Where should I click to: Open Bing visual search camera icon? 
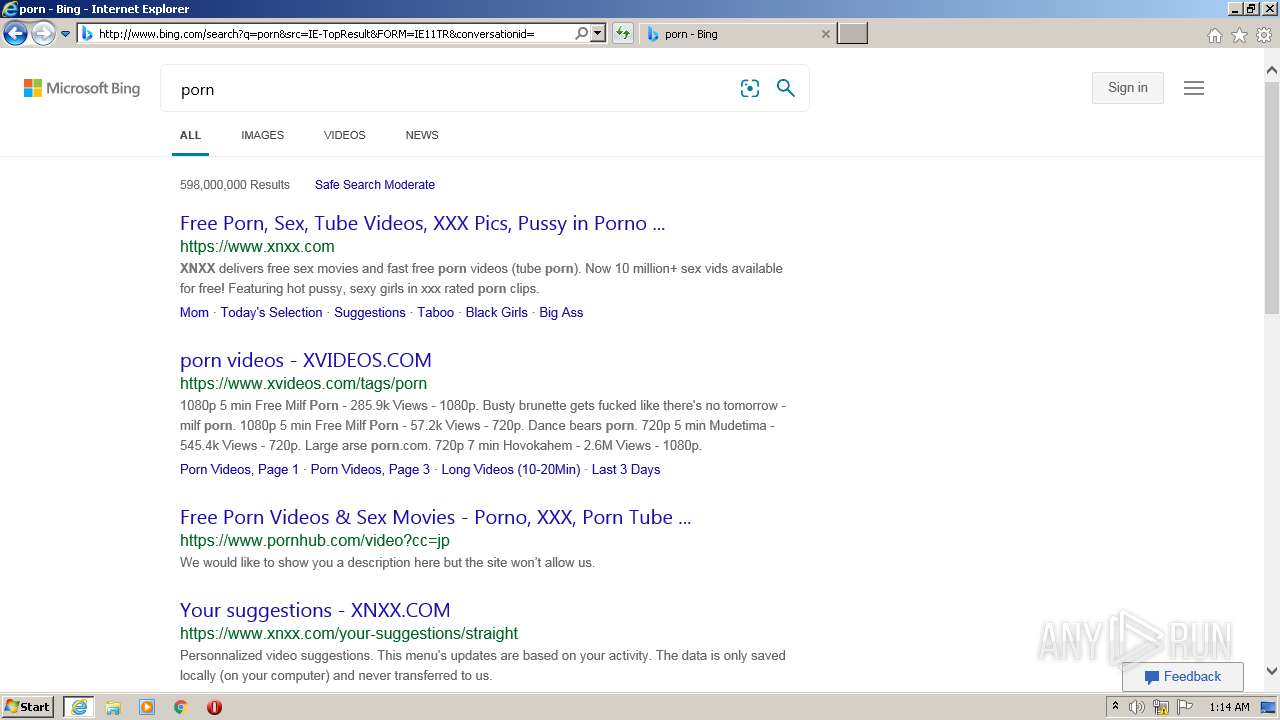[x=750, y=88]
